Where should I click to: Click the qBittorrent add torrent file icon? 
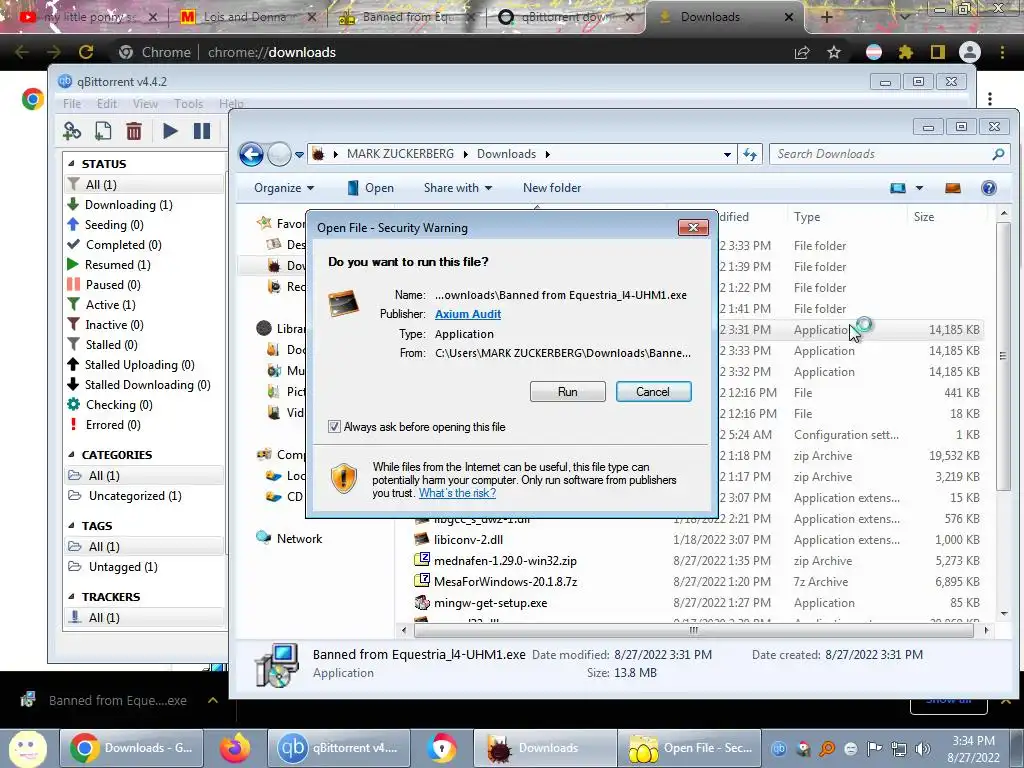103,131
